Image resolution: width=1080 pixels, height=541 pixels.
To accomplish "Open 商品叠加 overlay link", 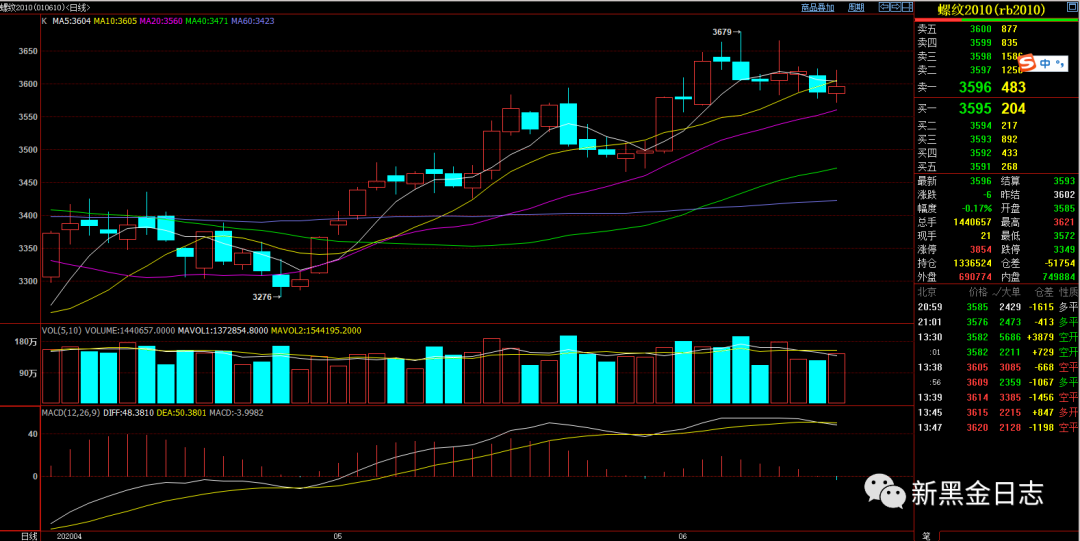I will pyautogui.click(x=818, y=7).
